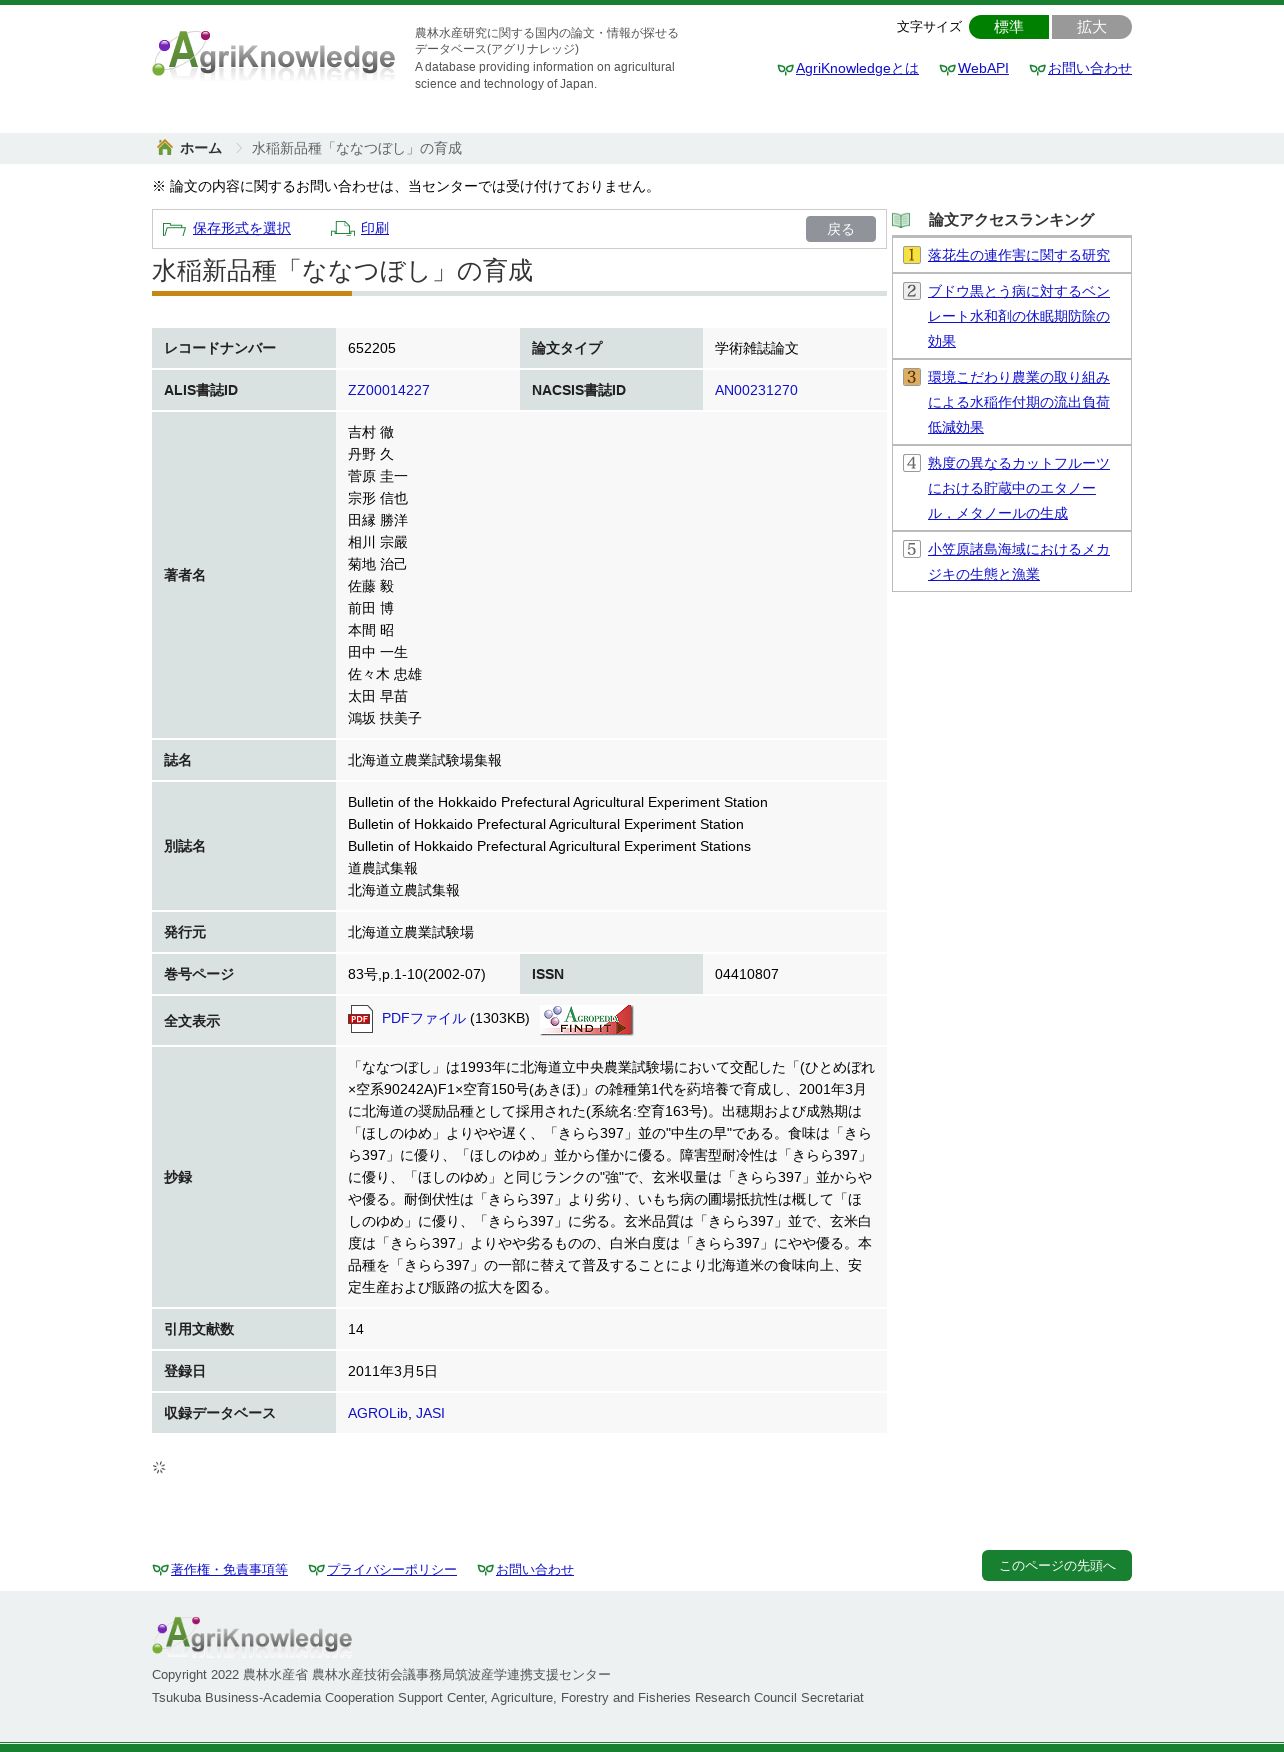Viewport: 1284px width, 1752px height.
Task: Click the AgriKnowledge logo in header
Action: (274, 54)
